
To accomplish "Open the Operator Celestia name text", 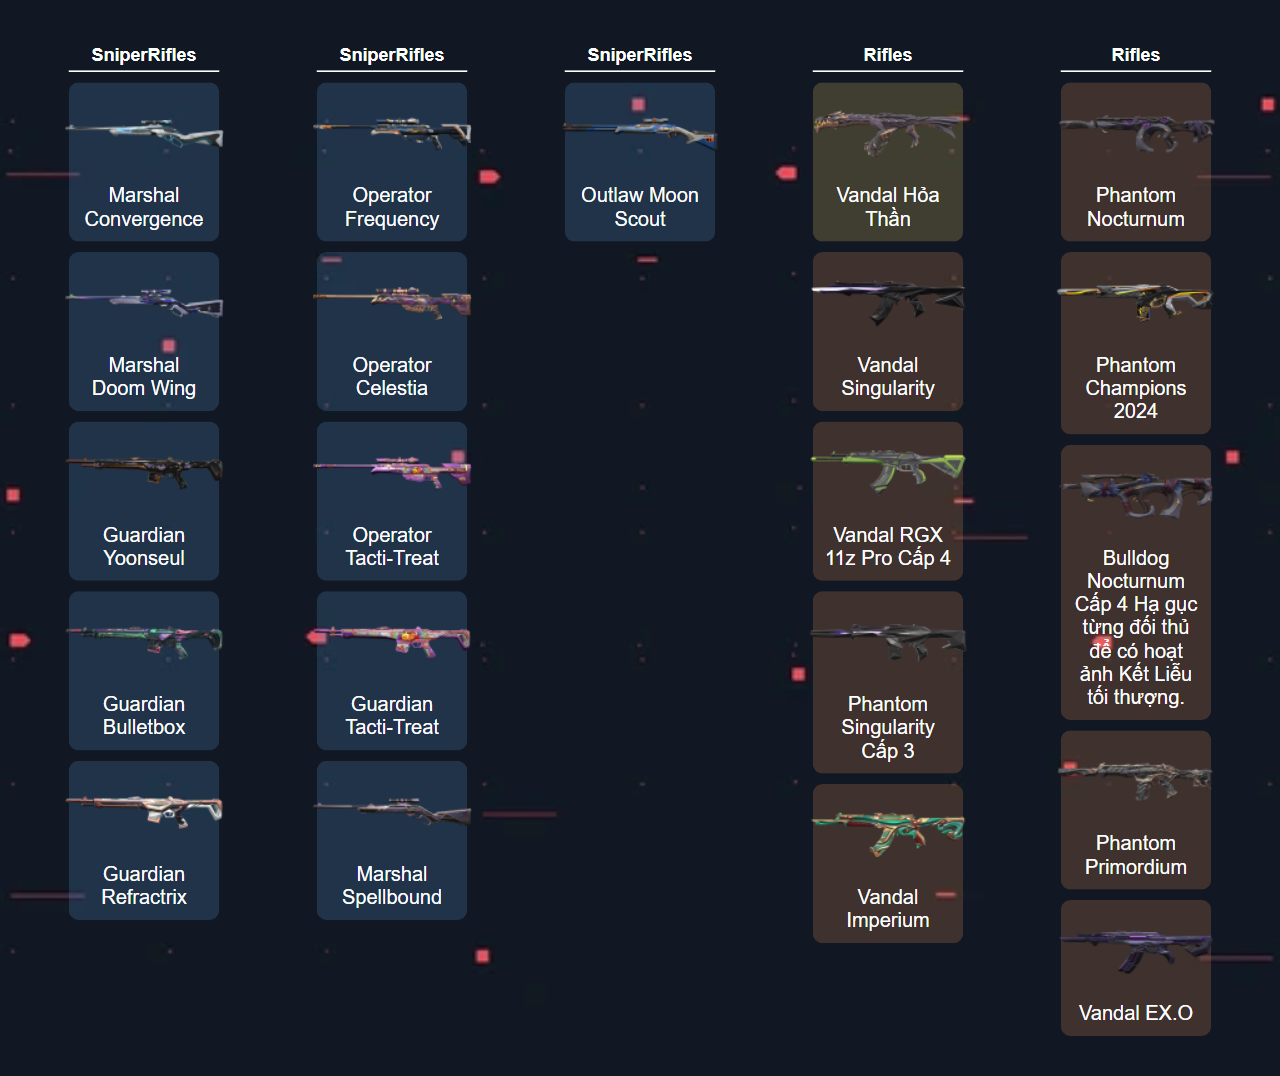I will click(x=392, y=377).
